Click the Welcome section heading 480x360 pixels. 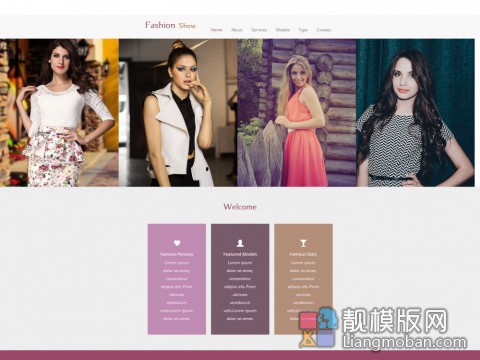[x=240, y=207]
